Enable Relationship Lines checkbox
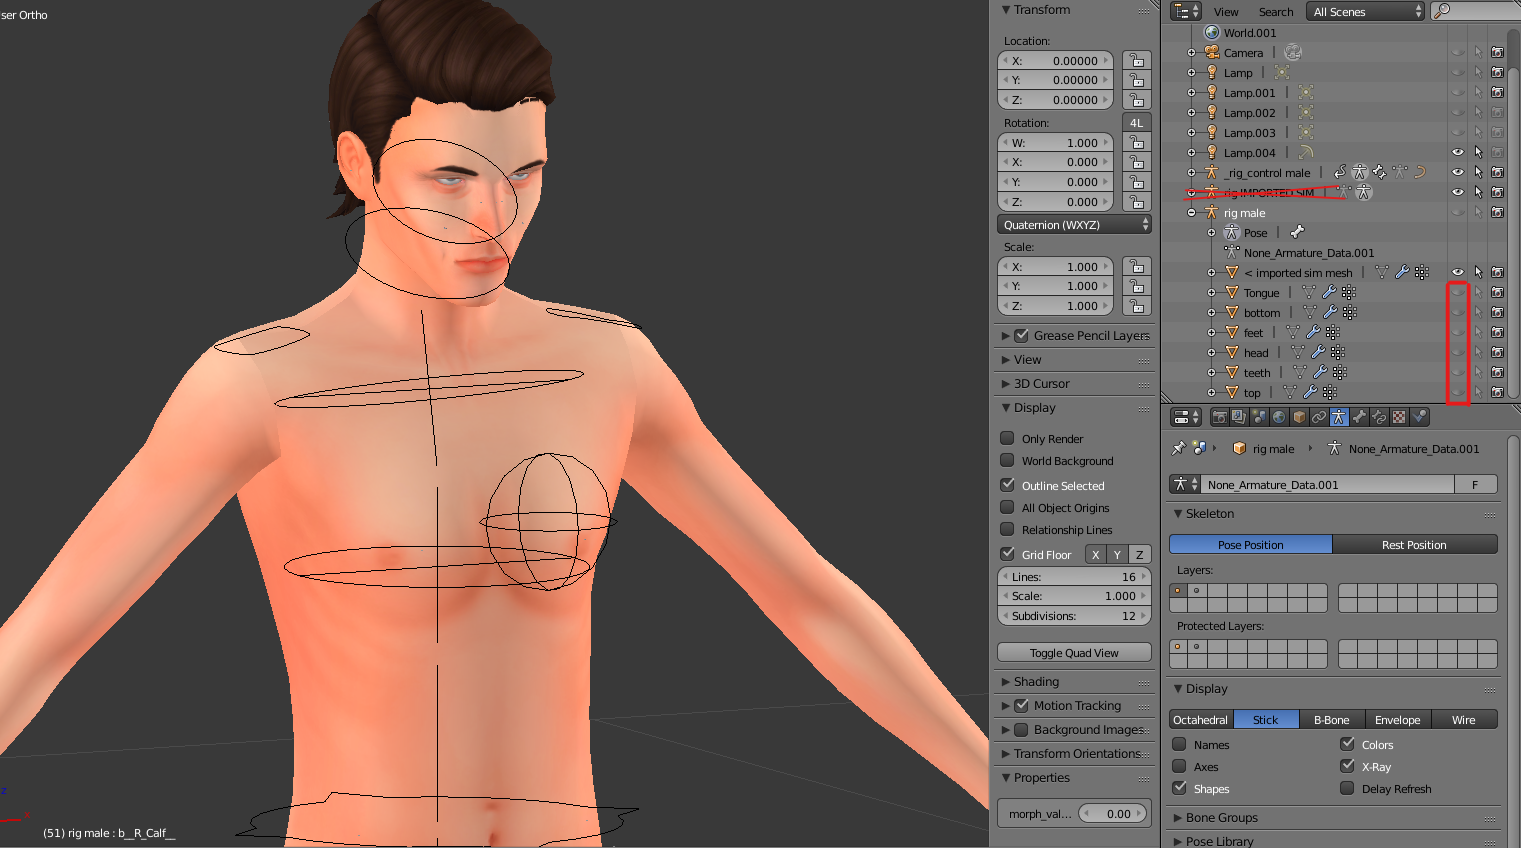This screenshot has height=848, width=1521. point(1008,529)
